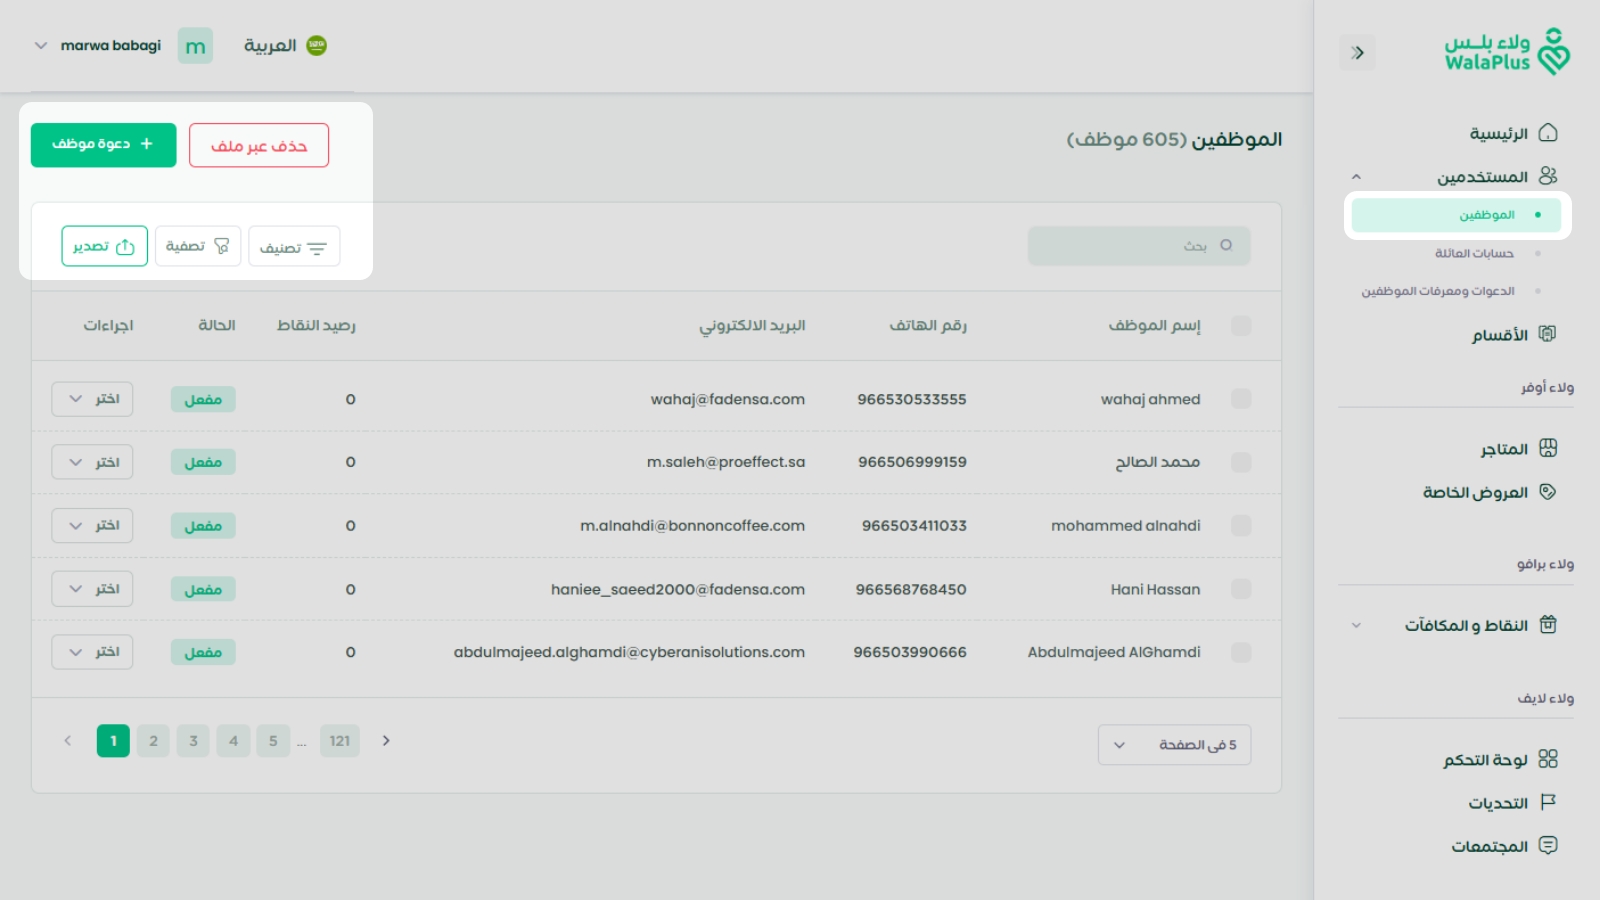This screenshot has height=900, width=1600.
Task: Click the دعوة موظف invite button
Action: pos(103,144)
